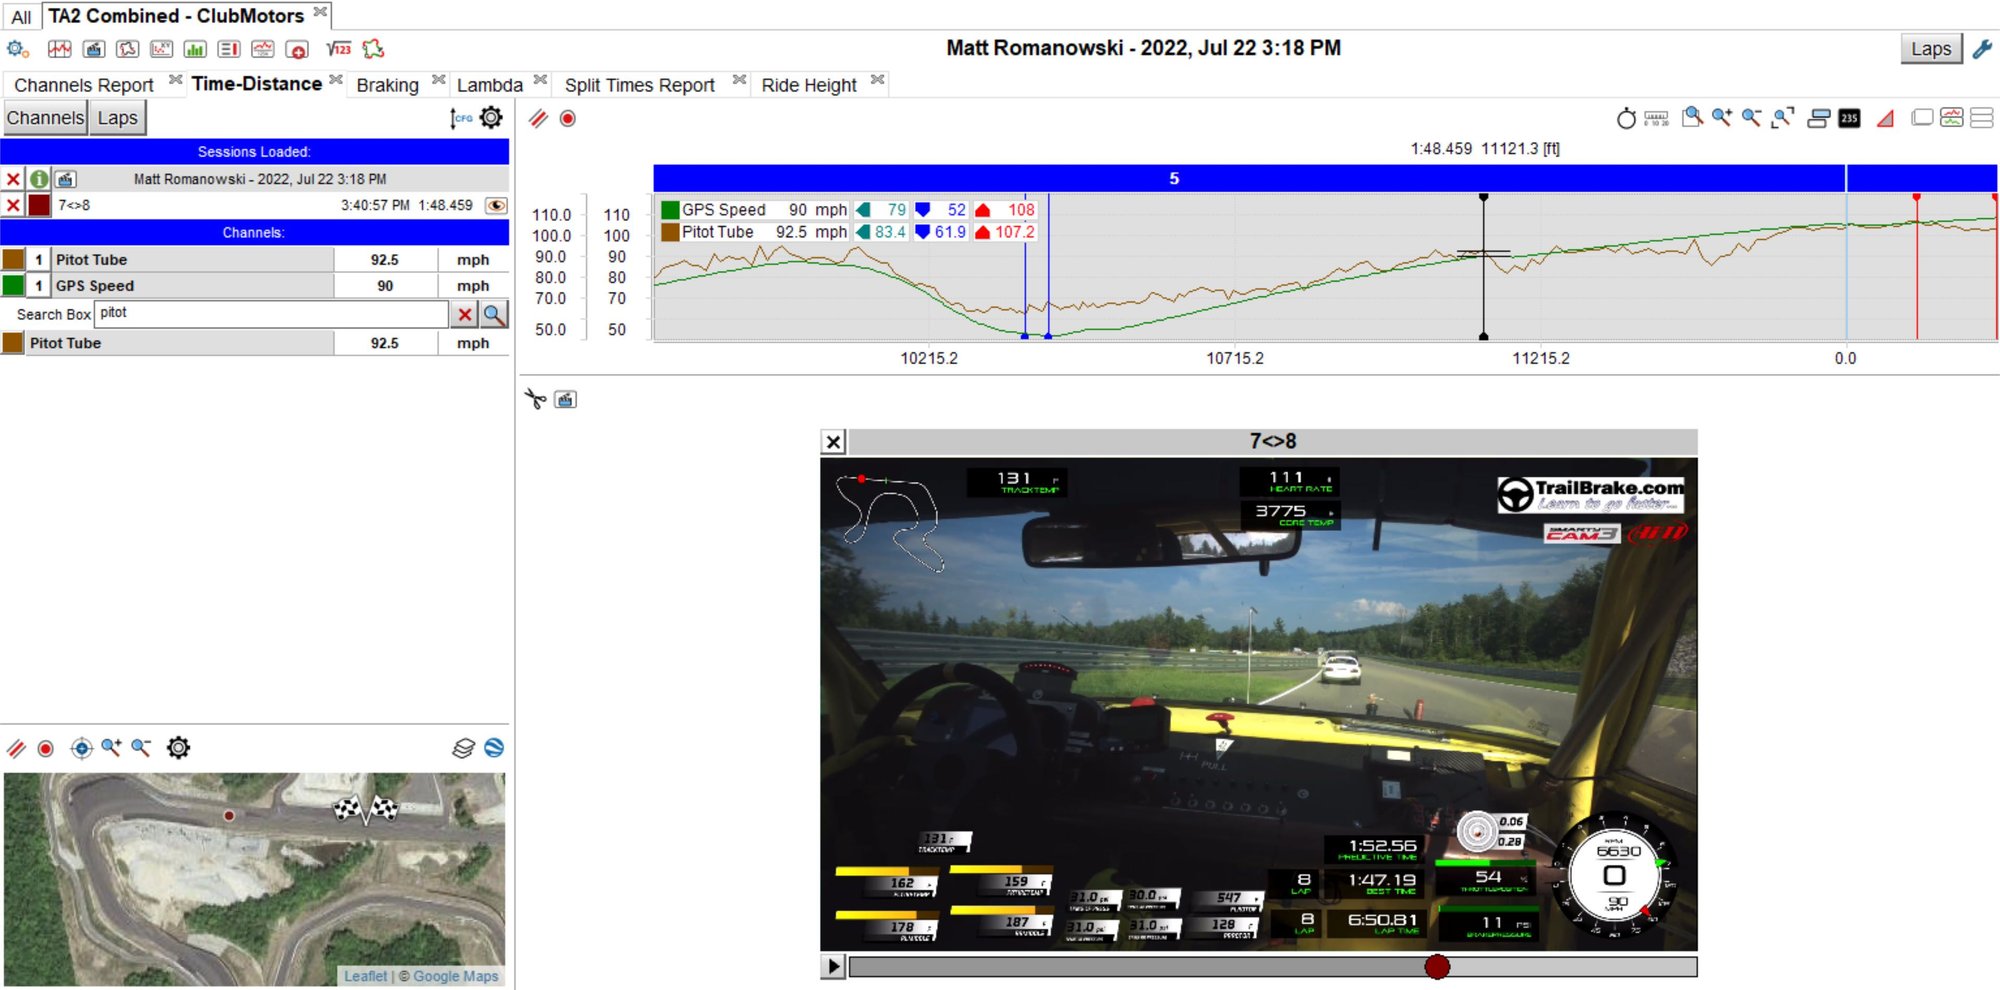
Task: Click the green track map toolbar icon
Action: click(x=373, y=49)
